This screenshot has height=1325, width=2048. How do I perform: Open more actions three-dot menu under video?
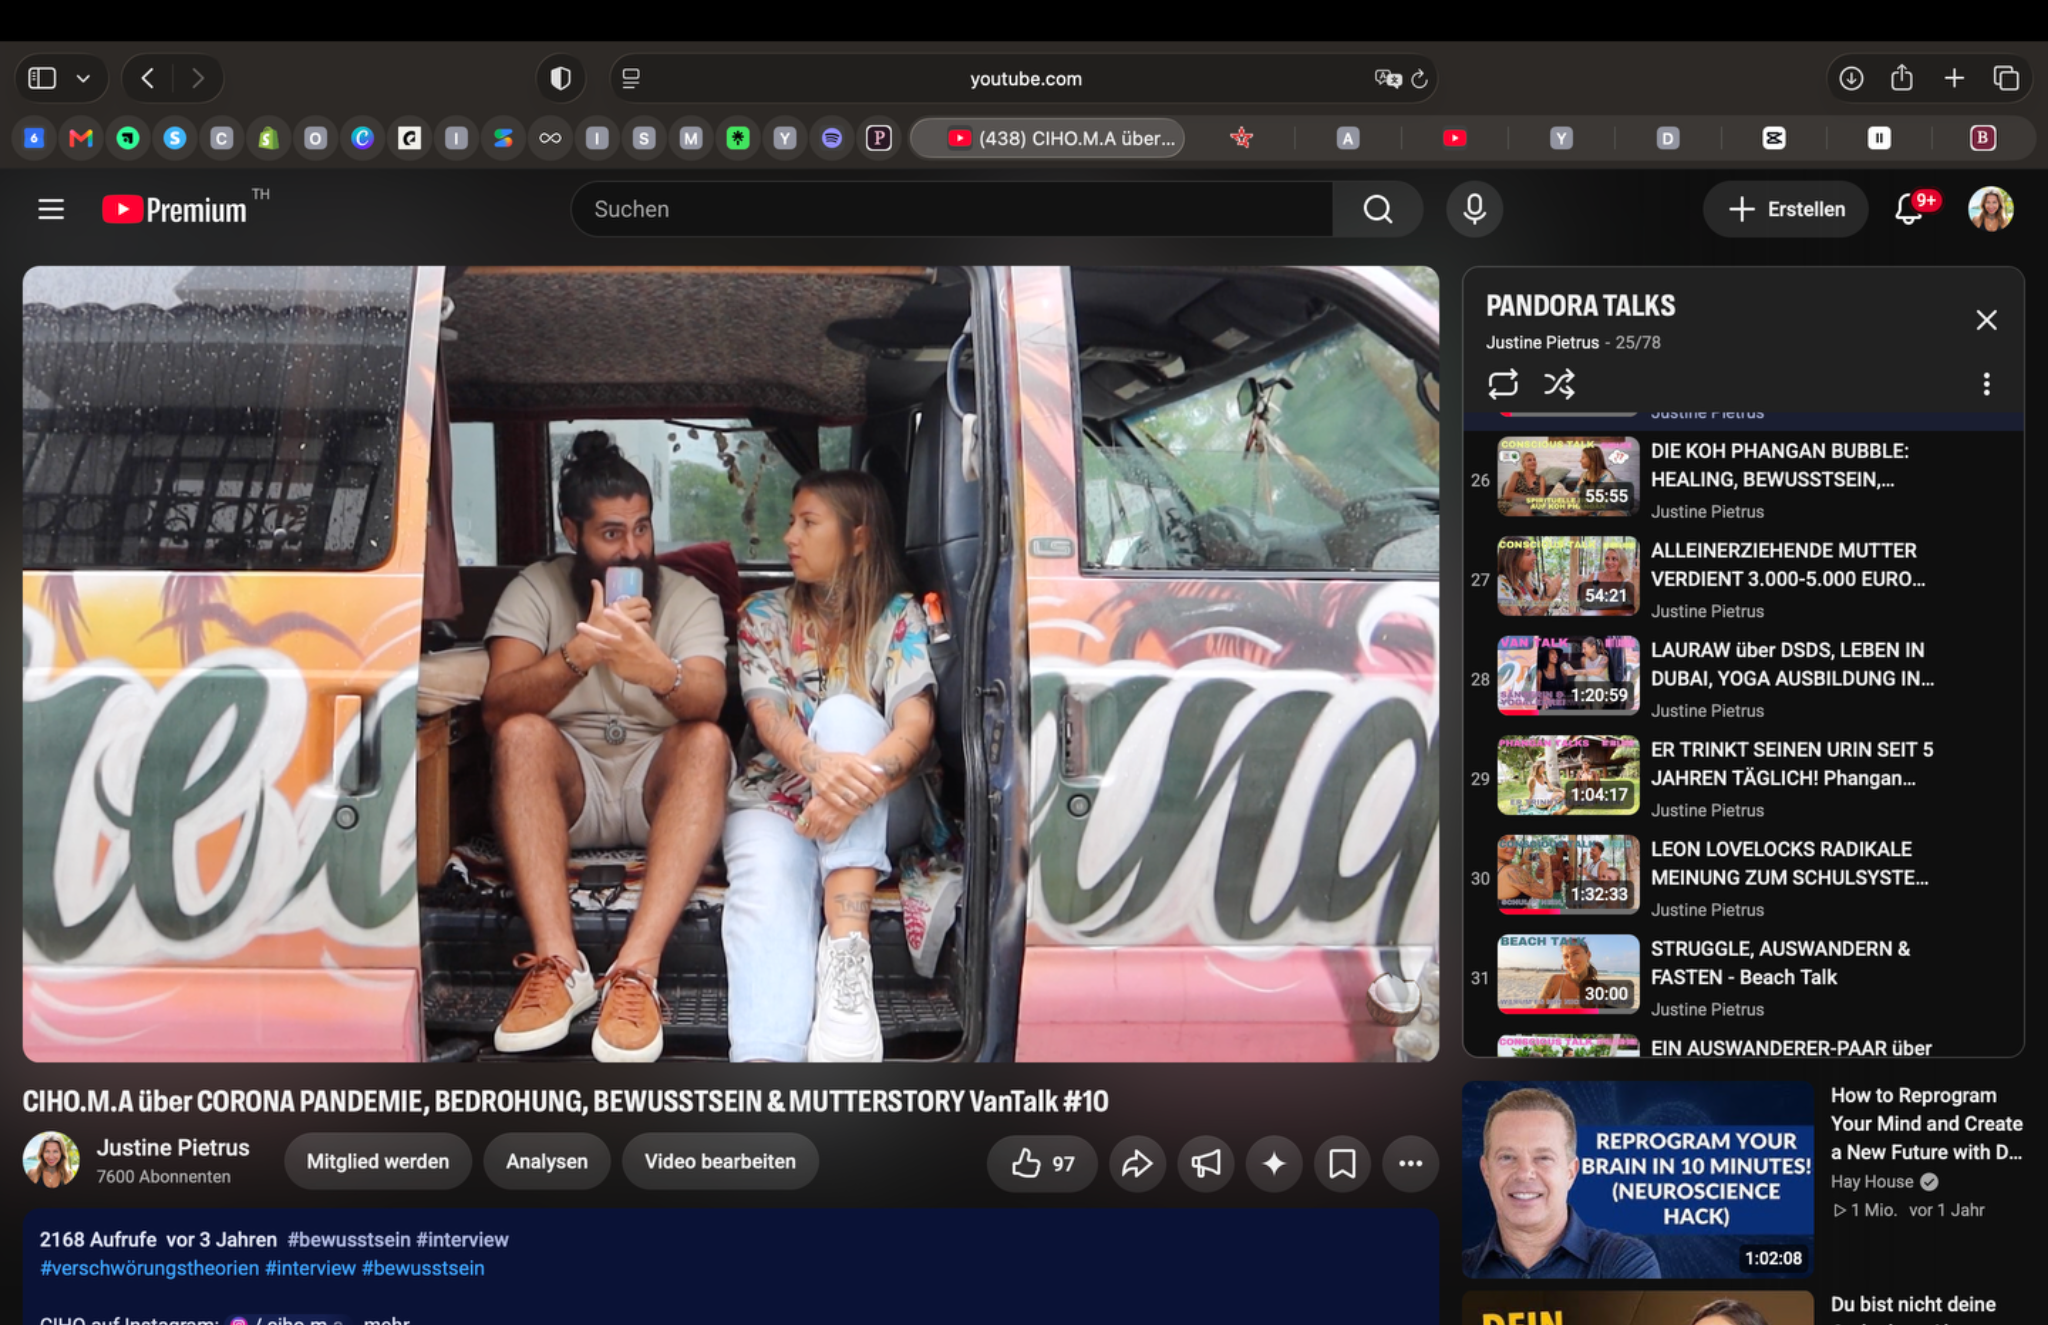(1410, 1163)
